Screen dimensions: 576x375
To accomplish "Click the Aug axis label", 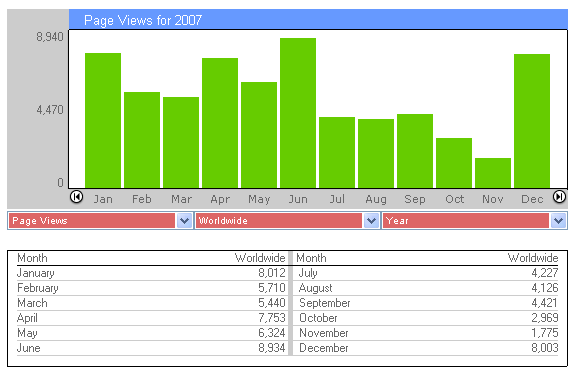I will click(x=376, y=199).
